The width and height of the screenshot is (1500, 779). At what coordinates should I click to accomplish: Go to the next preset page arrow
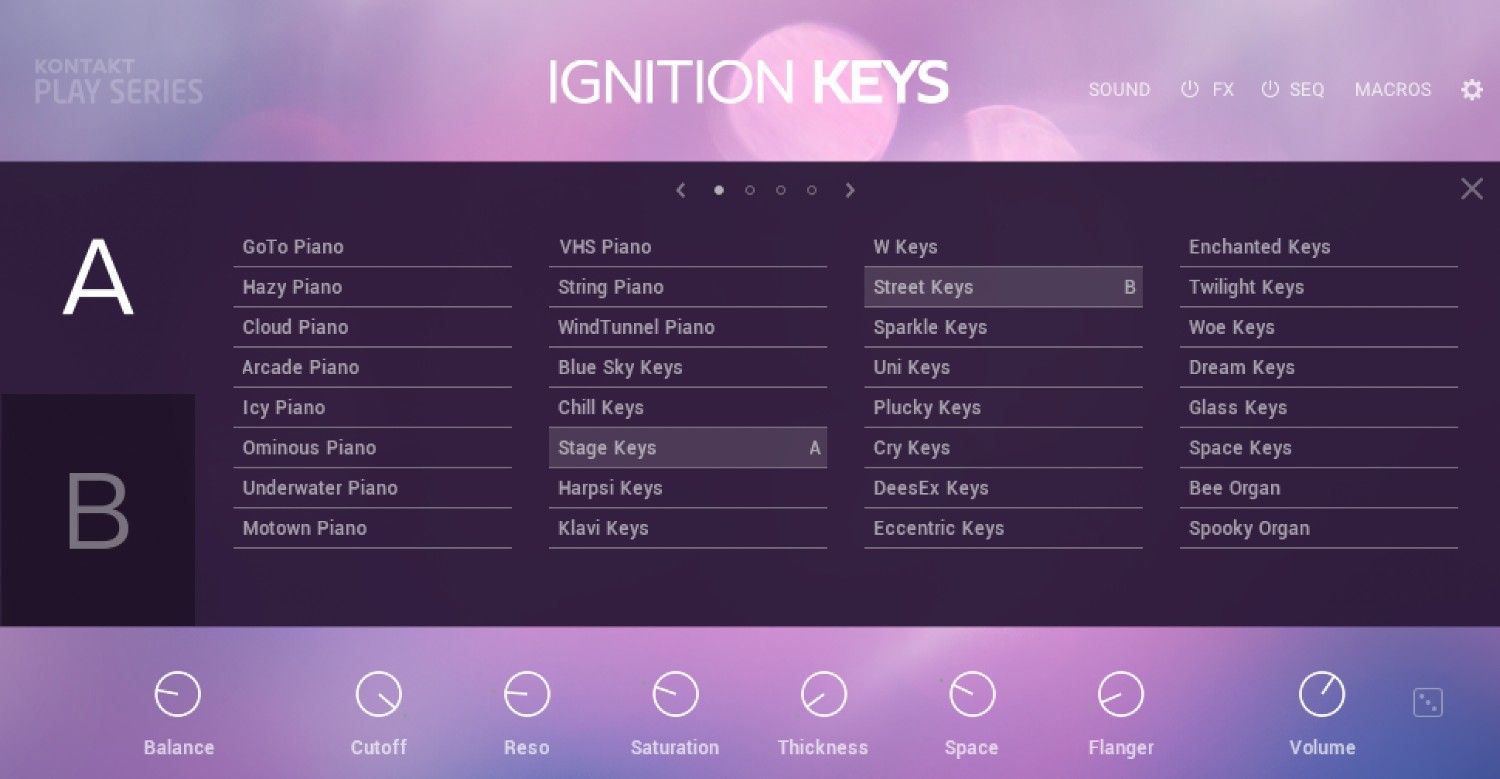click(850, 190)
